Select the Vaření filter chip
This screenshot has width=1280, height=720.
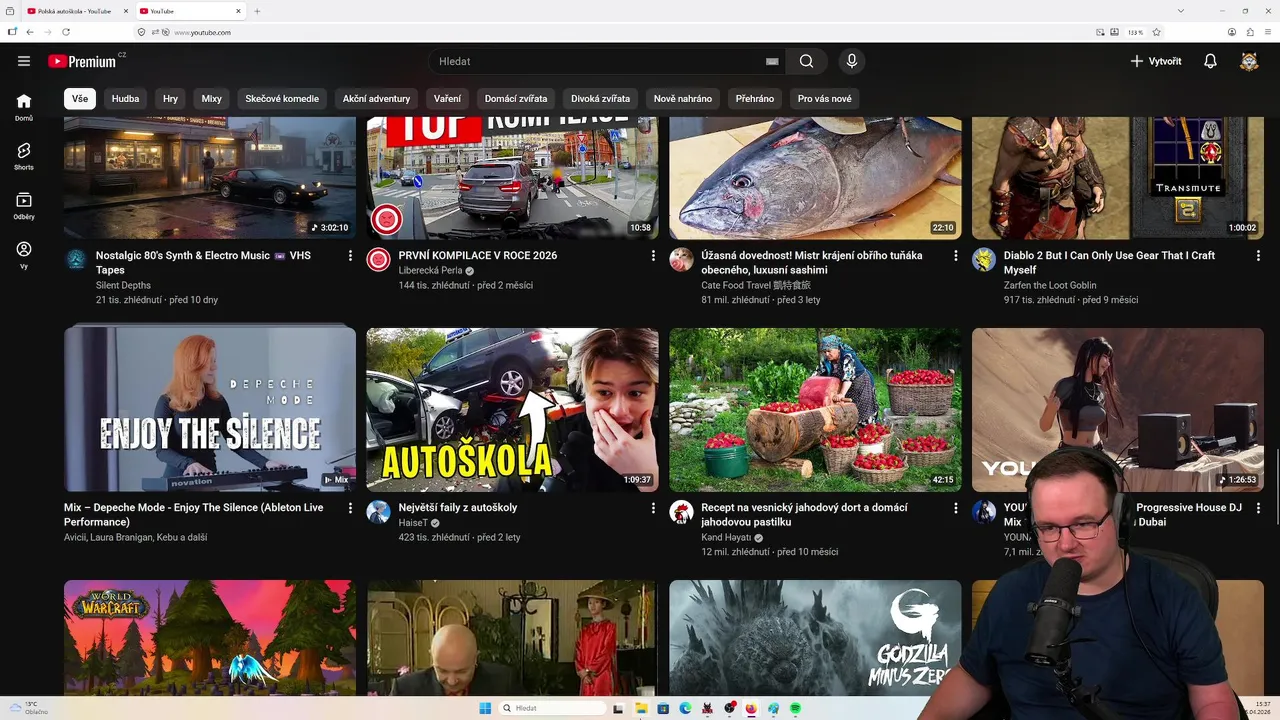click(x=447, y=99)
